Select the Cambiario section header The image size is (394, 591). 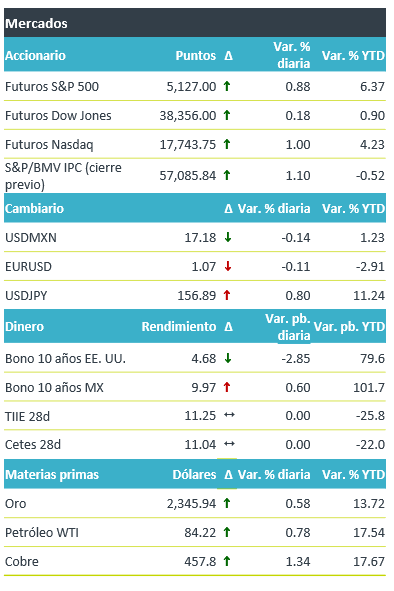34,208
